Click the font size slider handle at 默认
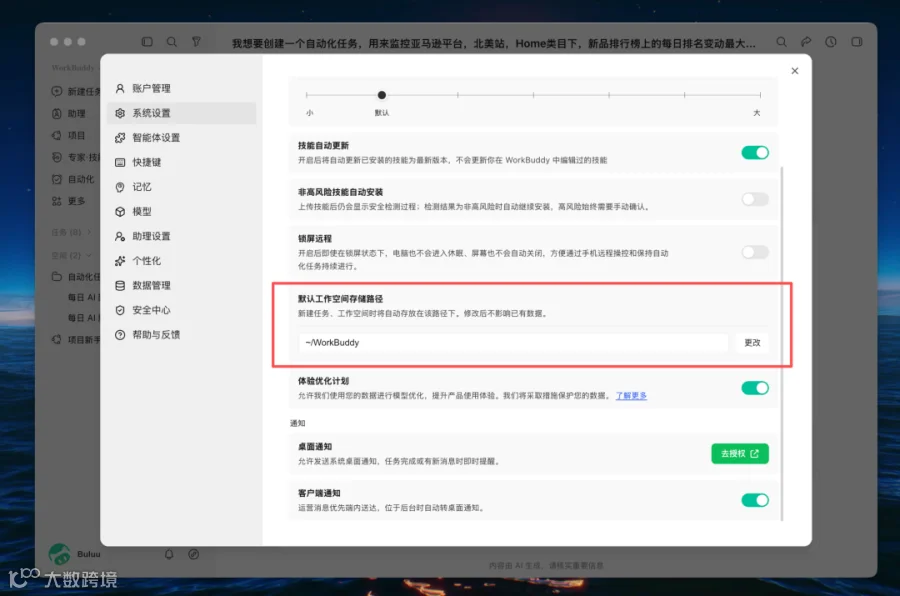The height and width of the screenshot is (596, 900). (x=382, y=95)
